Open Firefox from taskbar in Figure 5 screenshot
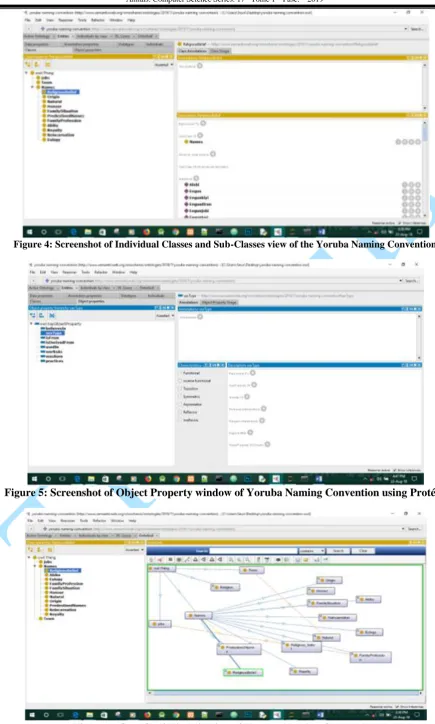The height and width of the screenshot is (724, 435). coord(148,479)
